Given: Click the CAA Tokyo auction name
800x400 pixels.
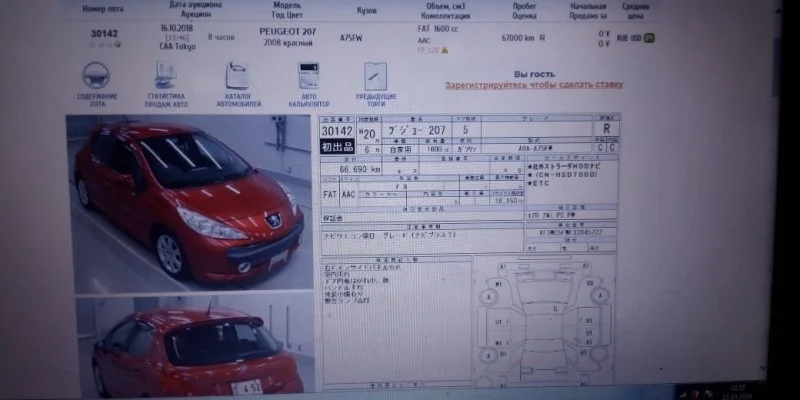Looking at the screenshot, I should 177,46.
